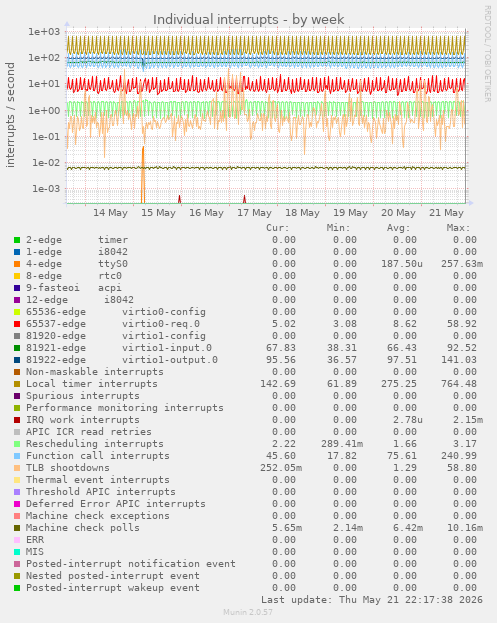Image resolution: width=497 pixels, height=623 pixels.
Task: Click the Local timer interrupts color swatch
Action: pyautogui.click(x=17, y=384)
